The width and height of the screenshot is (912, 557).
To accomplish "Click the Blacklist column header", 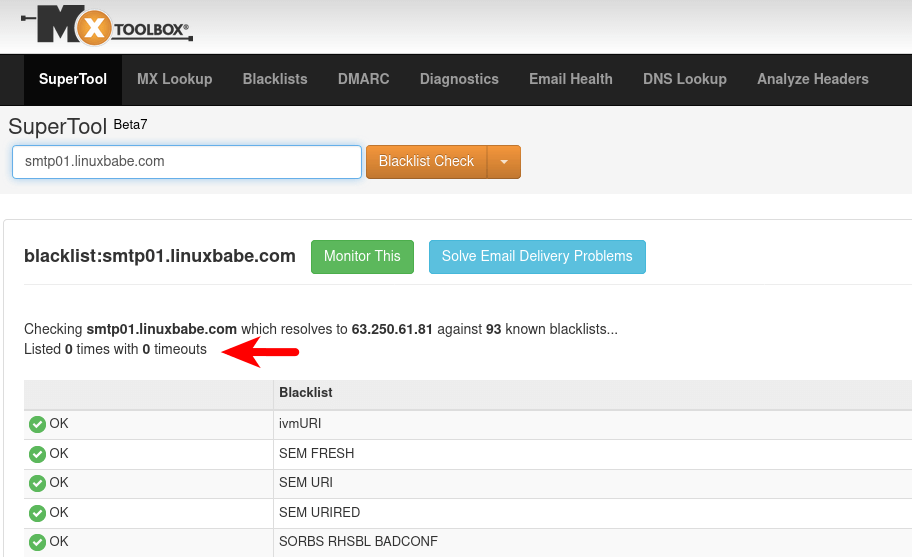I will coord(305,393).
